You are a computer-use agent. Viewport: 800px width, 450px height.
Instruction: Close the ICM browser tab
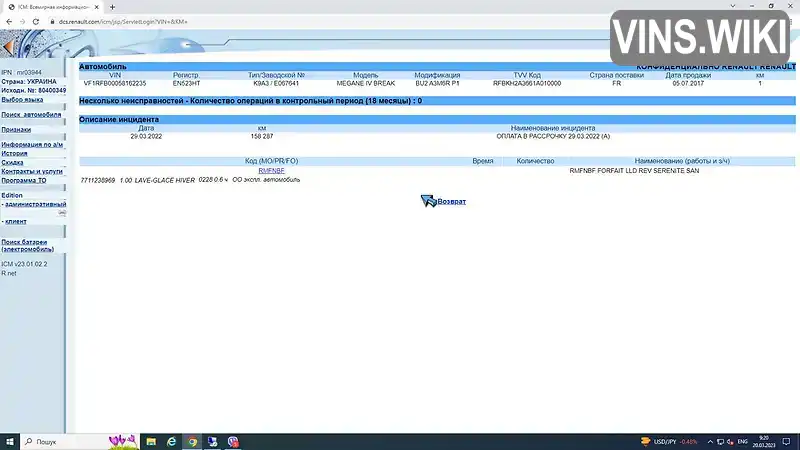[x=96, y=7]
